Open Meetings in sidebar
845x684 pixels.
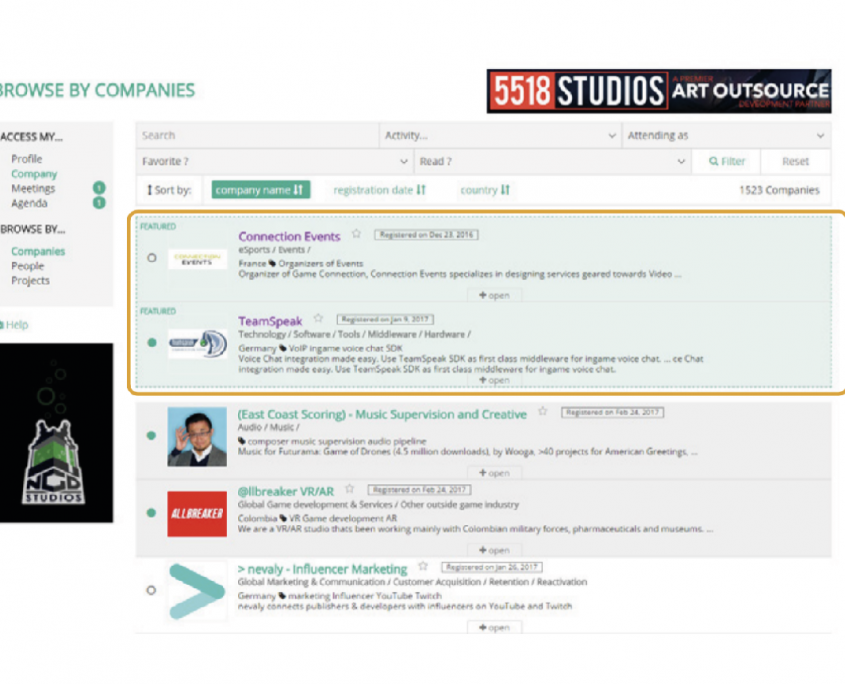click(33, 188)
